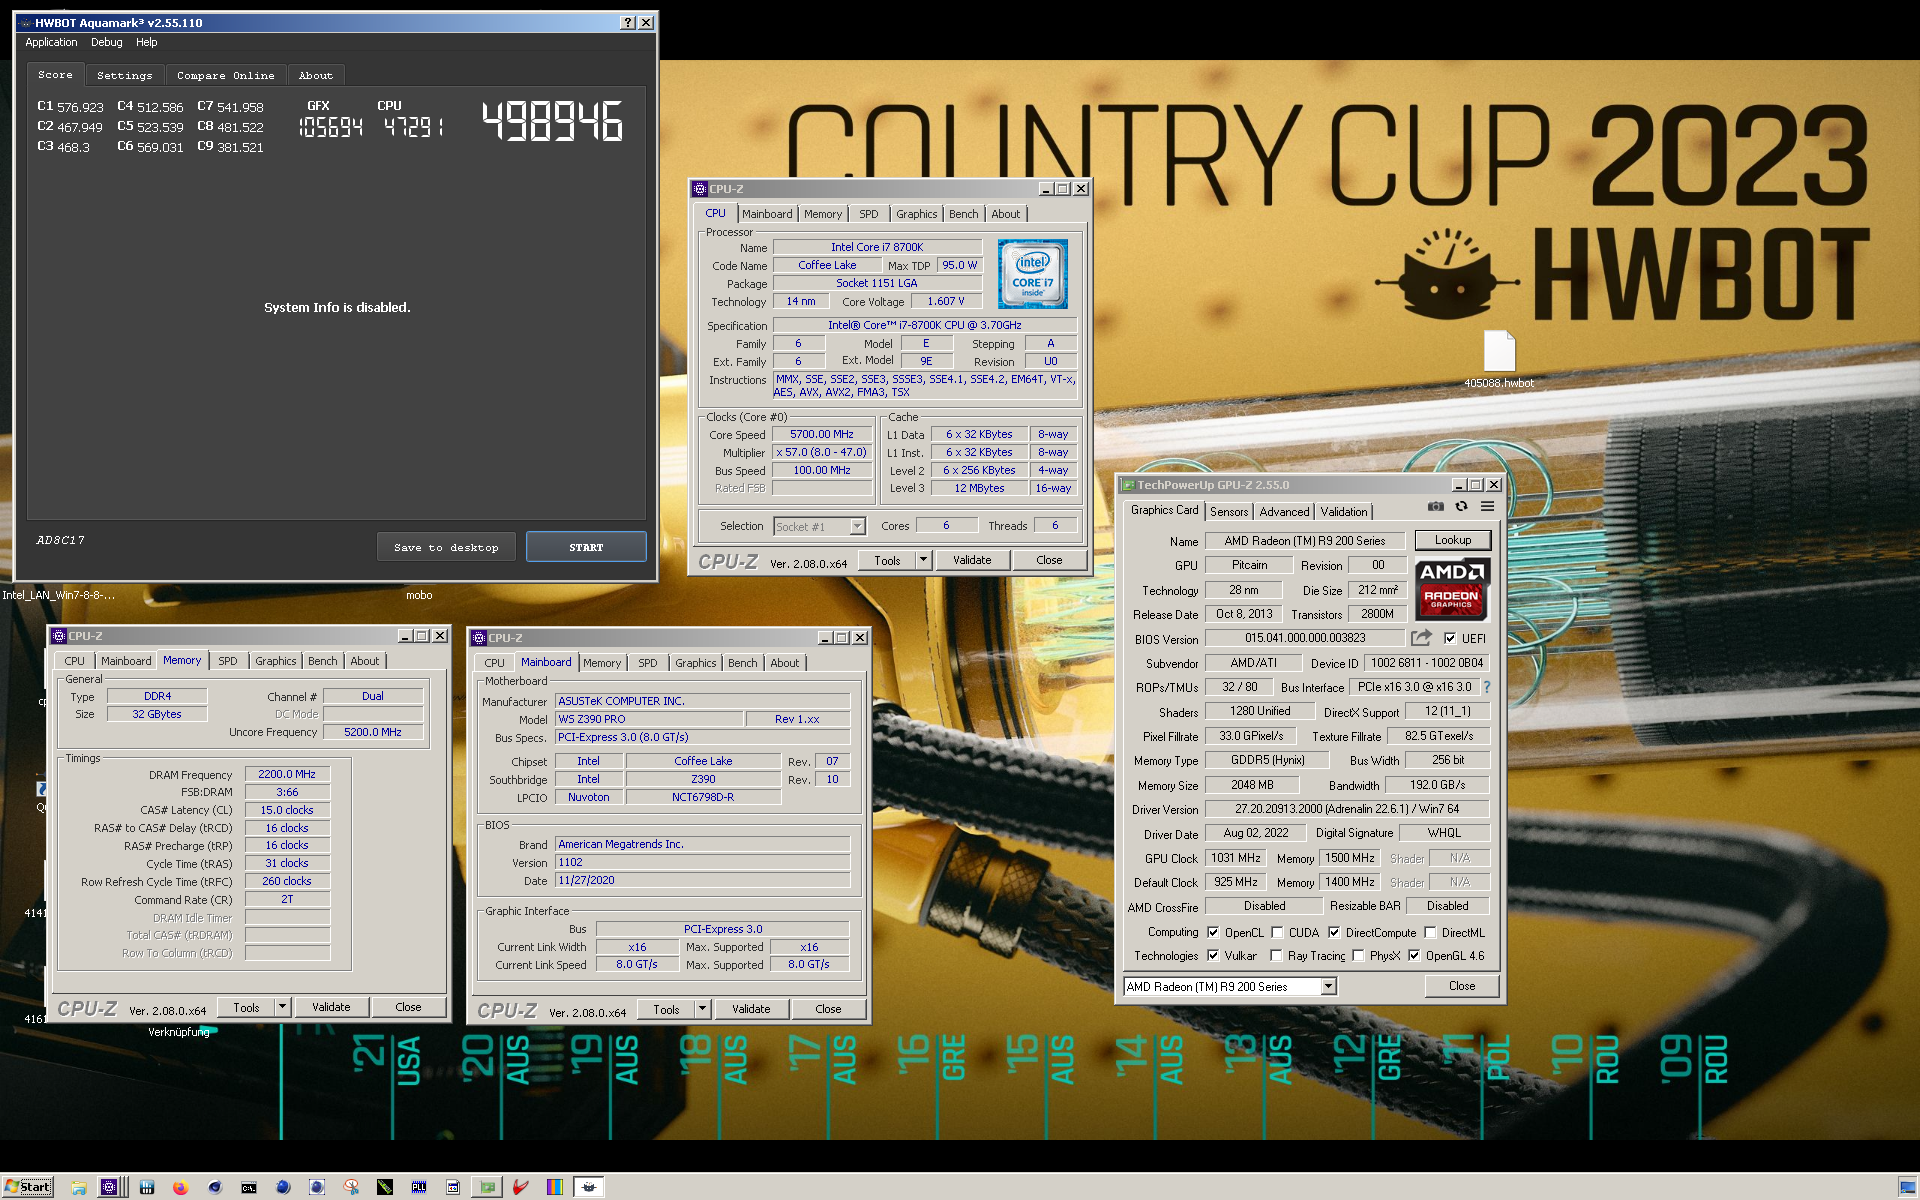Click Tools button in CPU-Z Memory window
This screenshot has height=1200, width=1920.
[x=246, y=1007]
